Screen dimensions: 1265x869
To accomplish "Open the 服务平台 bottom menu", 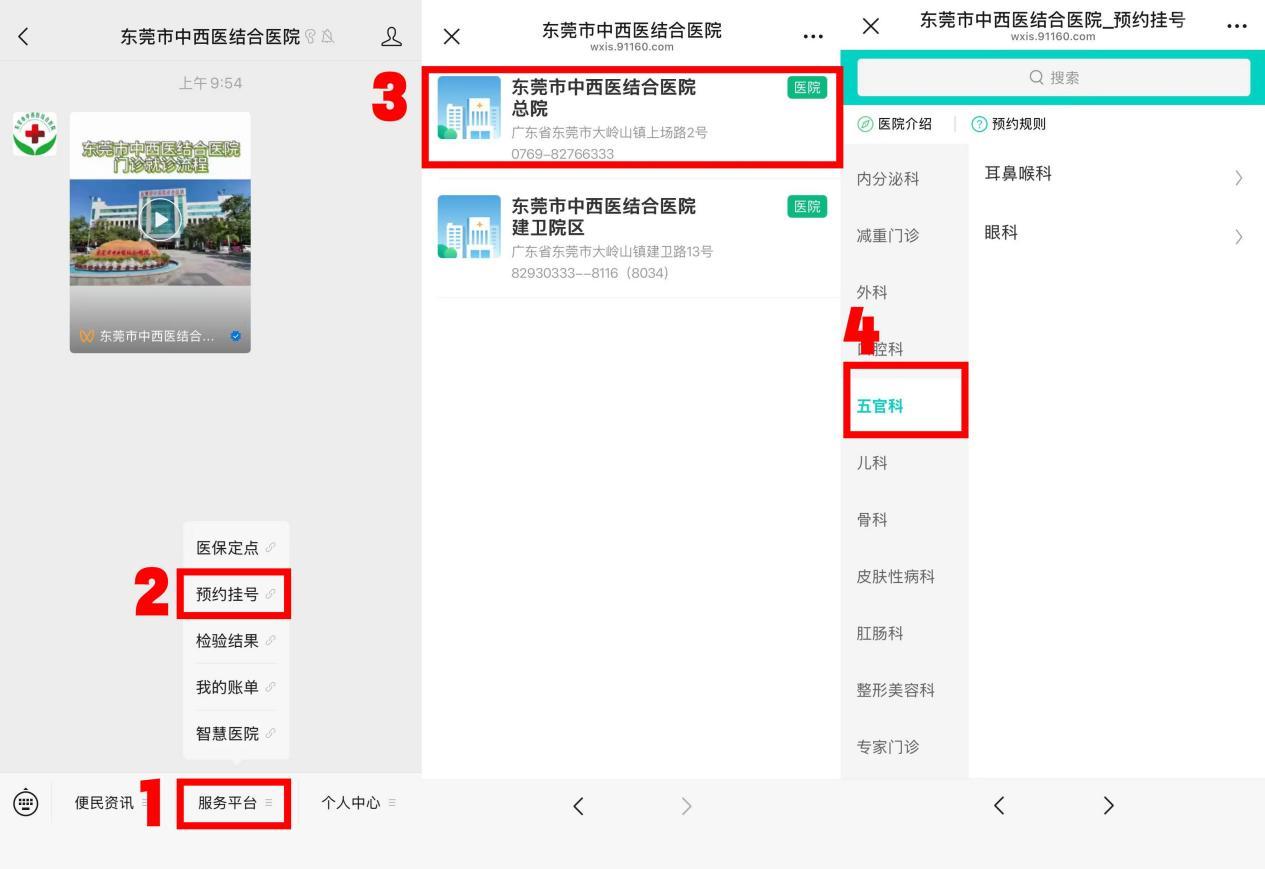I will [234, 803].
